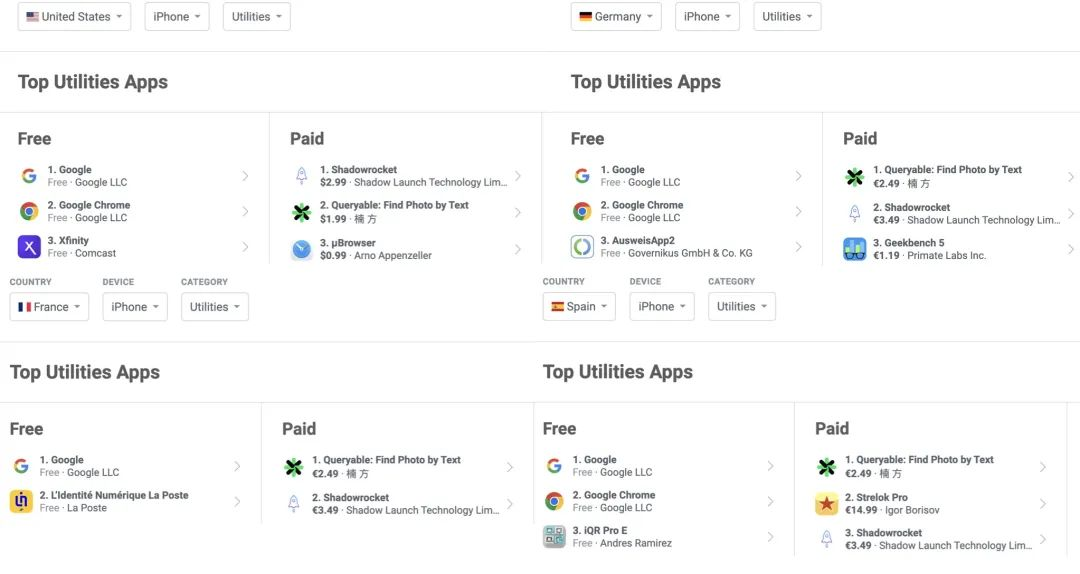
Task: Open the '3. AusweisApp2' app link
Action: point(638,240)
